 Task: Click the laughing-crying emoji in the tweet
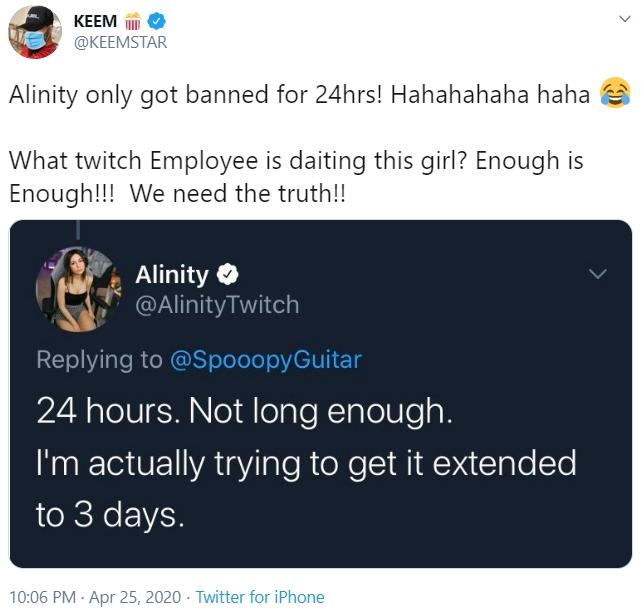(x=616, y=96)
